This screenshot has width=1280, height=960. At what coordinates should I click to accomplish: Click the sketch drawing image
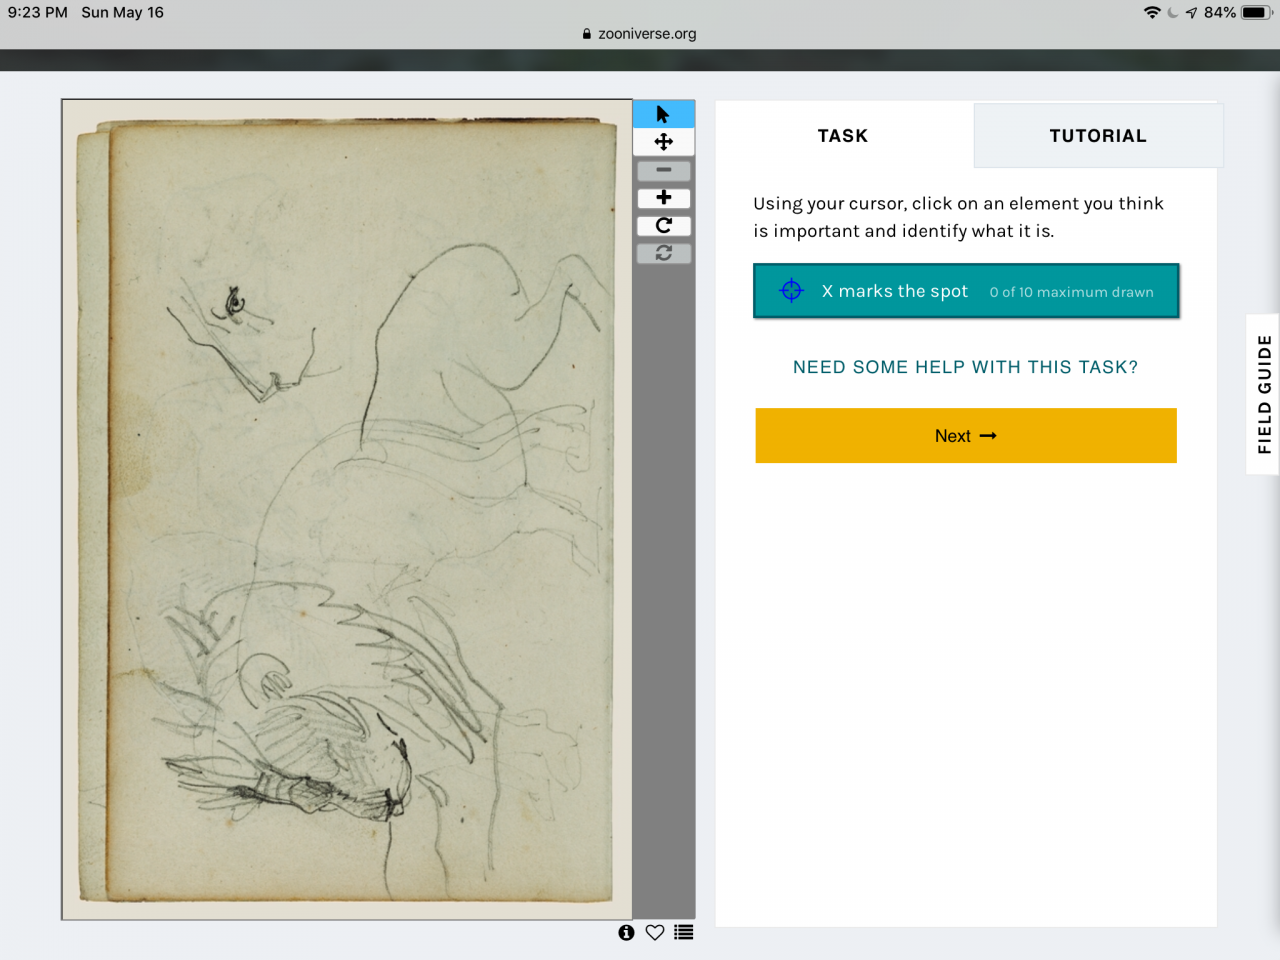click(x=347, y=509)
